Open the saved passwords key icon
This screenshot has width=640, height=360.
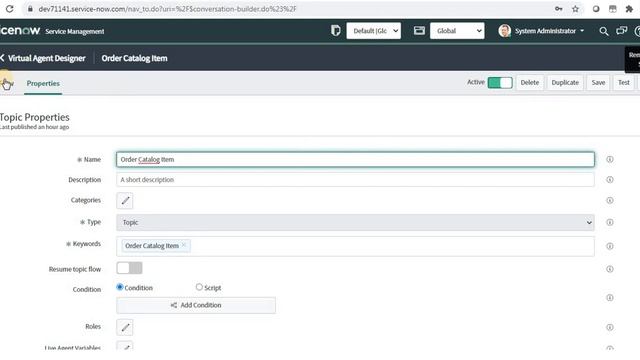[558, 9]
